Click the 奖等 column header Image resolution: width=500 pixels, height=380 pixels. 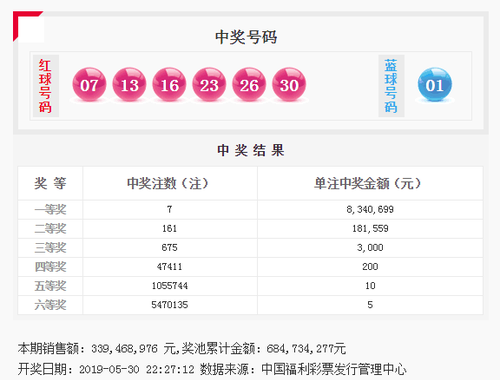pos(50,184)
